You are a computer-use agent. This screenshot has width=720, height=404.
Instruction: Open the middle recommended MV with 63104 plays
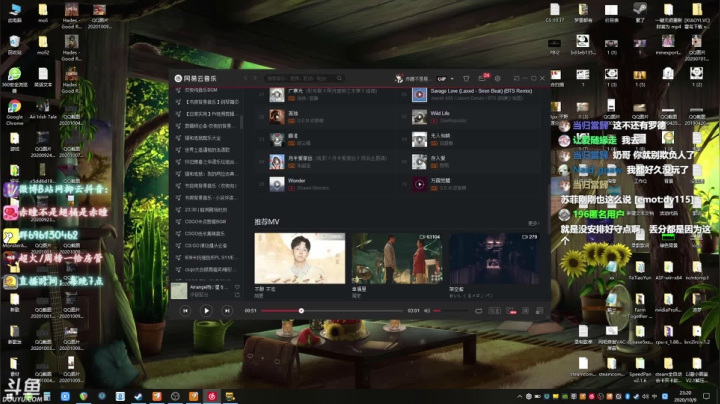click(x=397, y=258)
